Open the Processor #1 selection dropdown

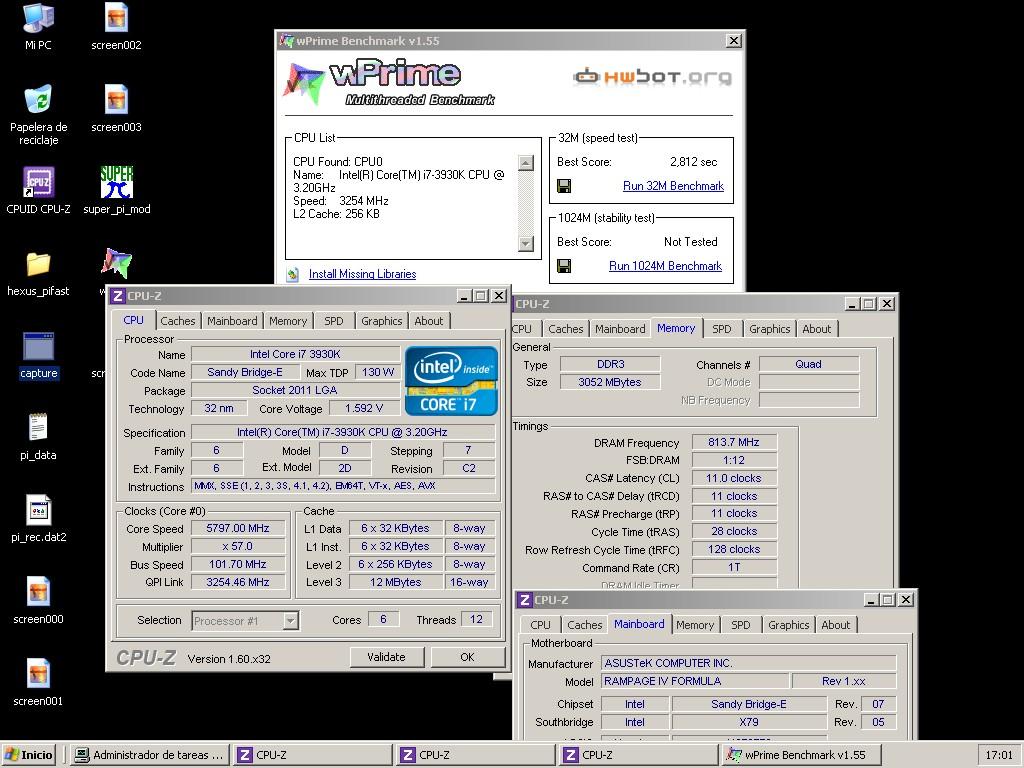291,620
